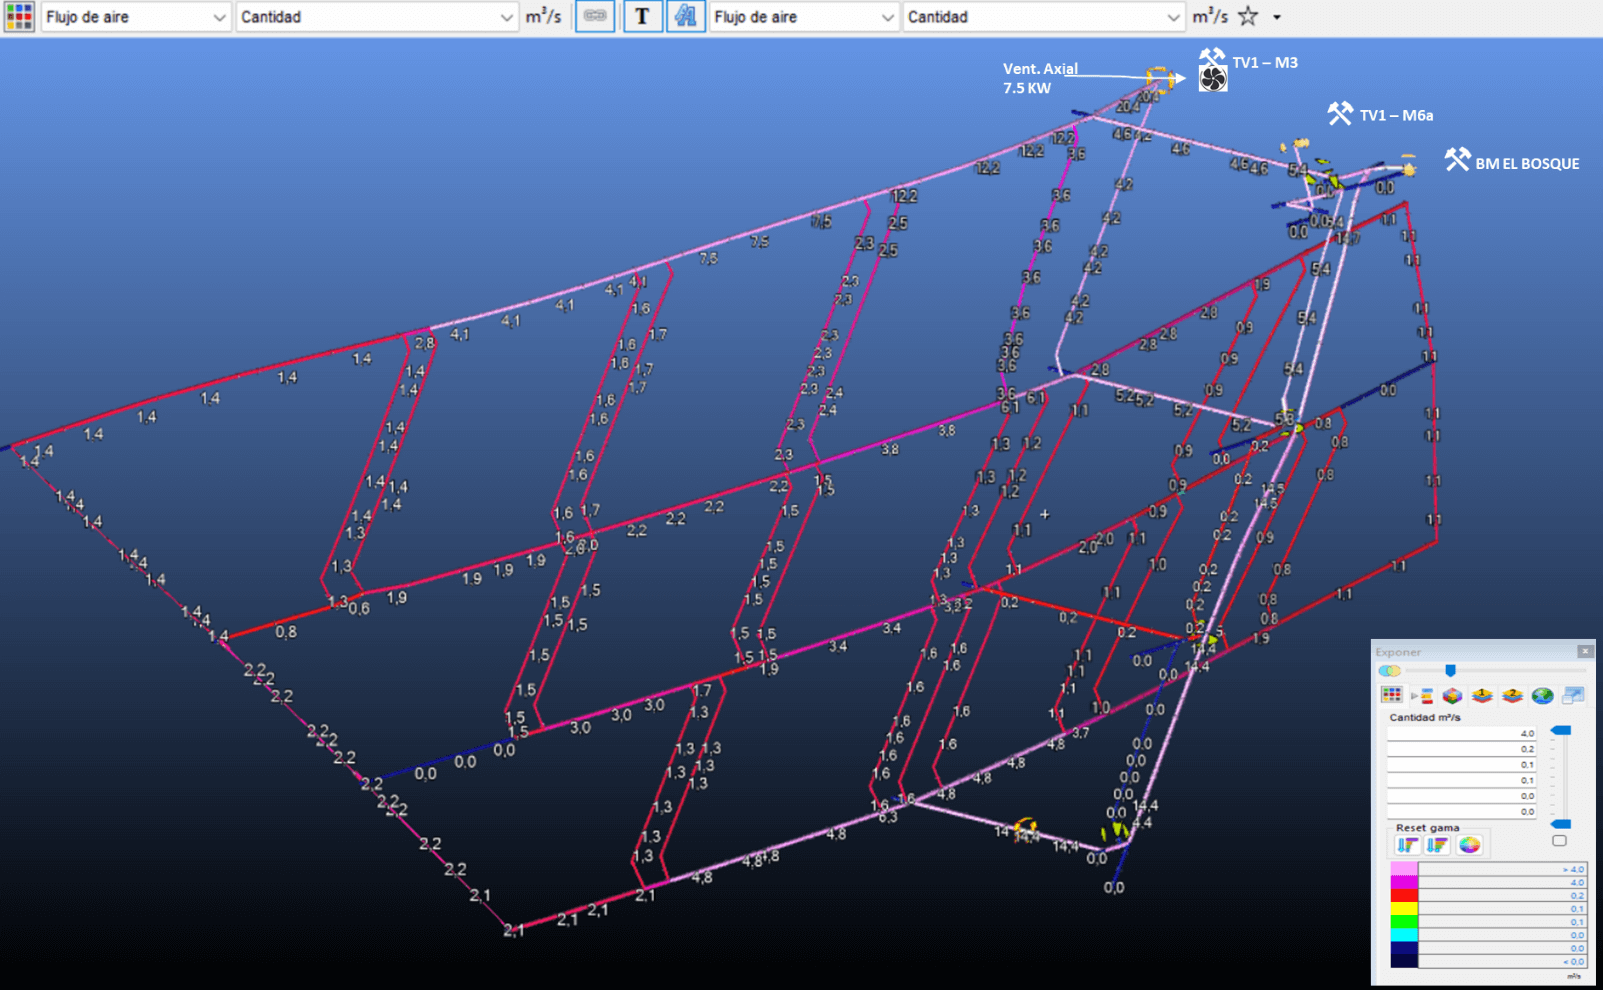
Task: Click the second Reset gama button
Action: (x=1437, y=846)
